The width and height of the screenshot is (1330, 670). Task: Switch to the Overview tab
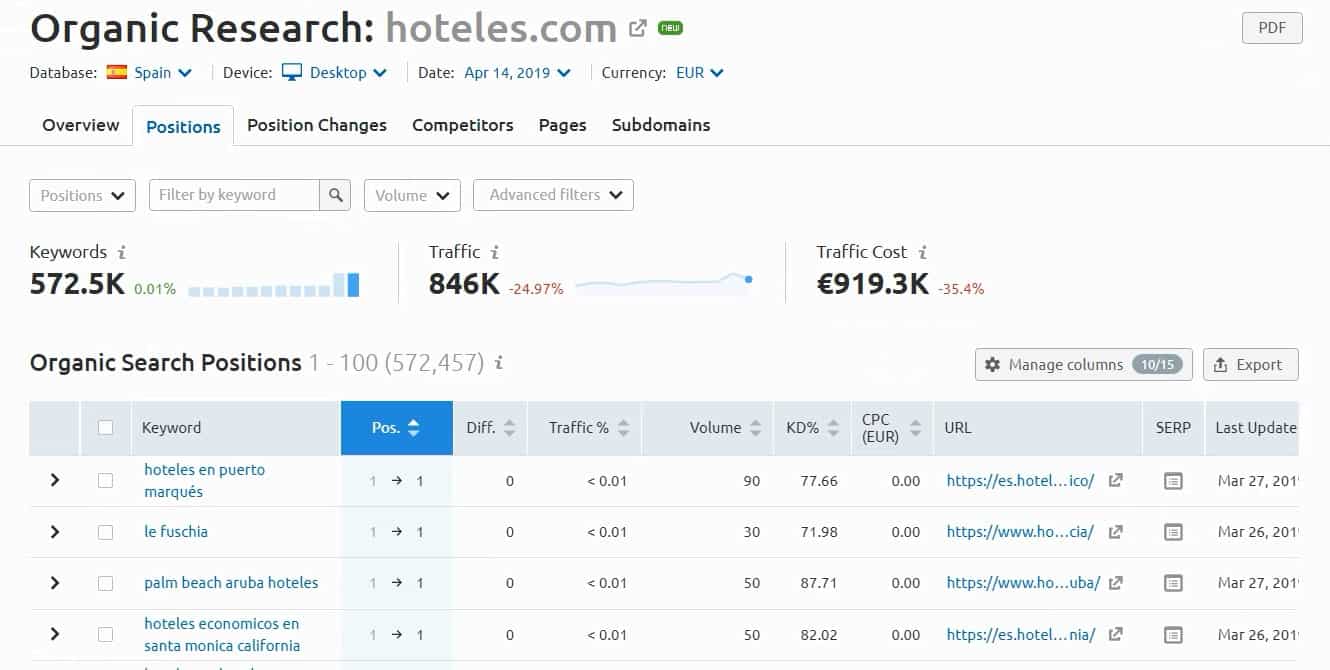pyautogui.click(x=81, y=125)
